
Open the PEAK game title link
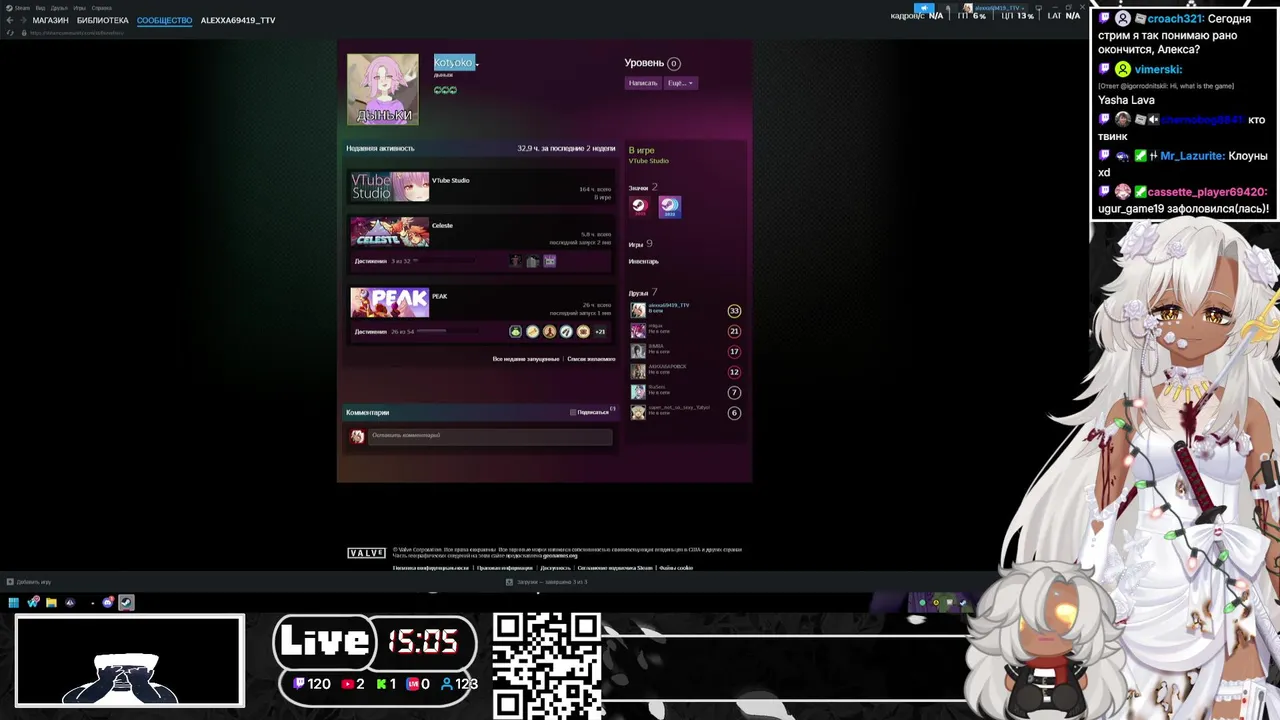click(x=439, y=296)
